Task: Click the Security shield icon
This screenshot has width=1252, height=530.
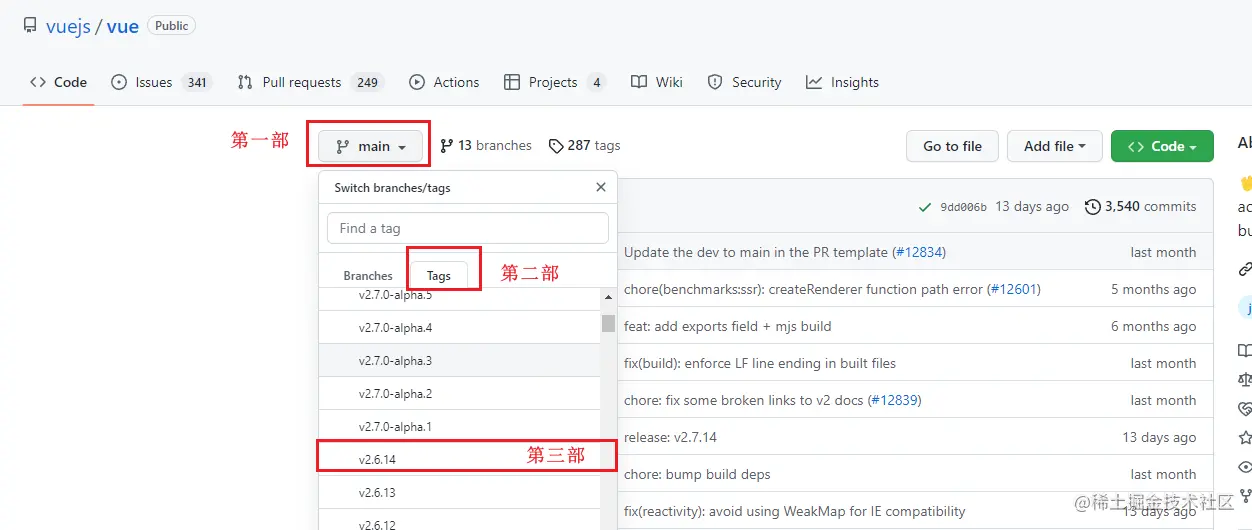Action: click(x=715, y=82)
